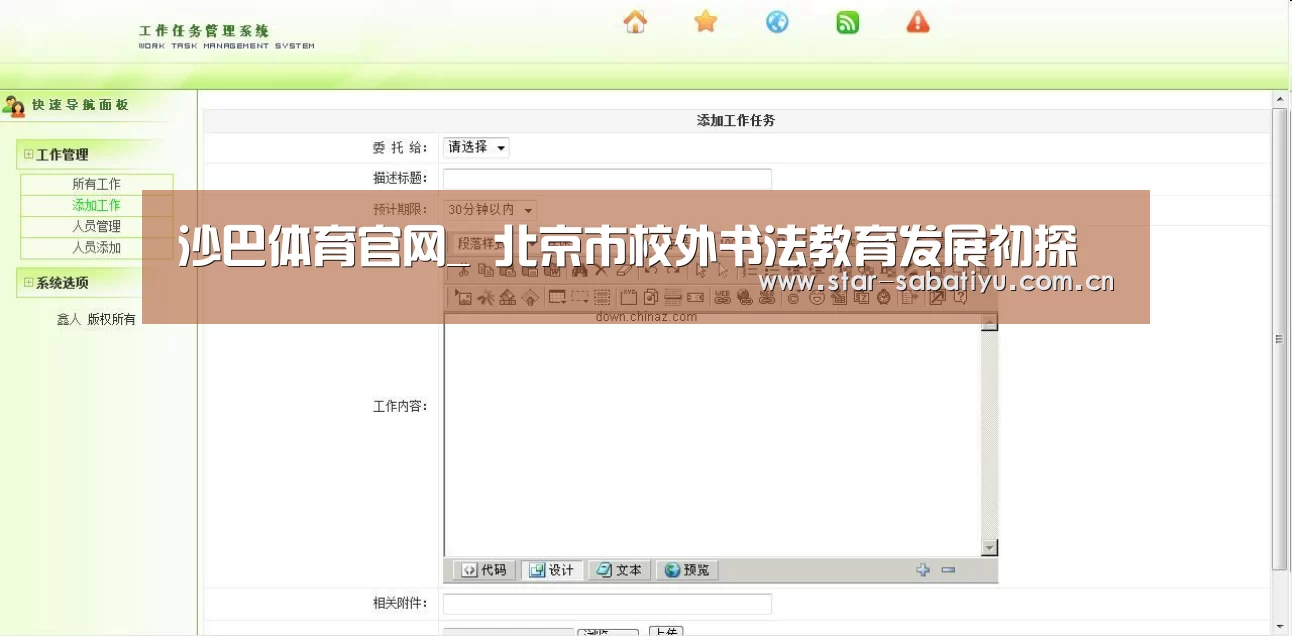Switch editor to 预览 mode
This screenshot has width=1292, height=636.
coord(687,570)
